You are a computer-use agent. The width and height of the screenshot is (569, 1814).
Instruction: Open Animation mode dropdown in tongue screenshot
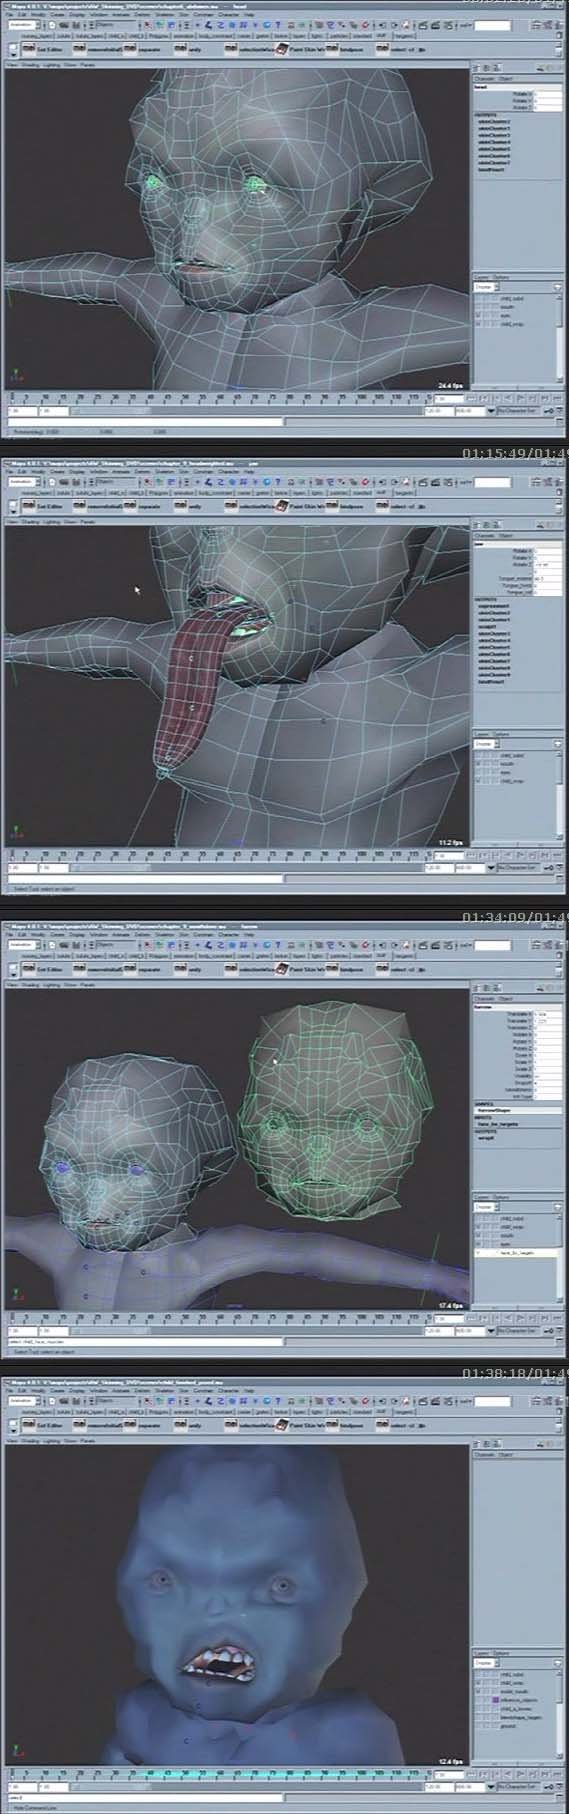[25, 482]
